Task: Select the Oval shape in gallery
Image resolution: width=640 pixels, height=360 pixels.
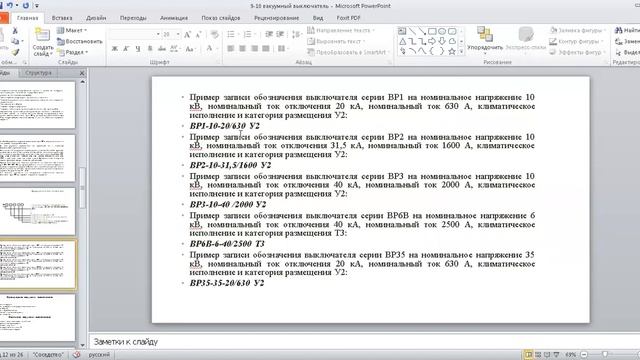Action: coord(442,31)
